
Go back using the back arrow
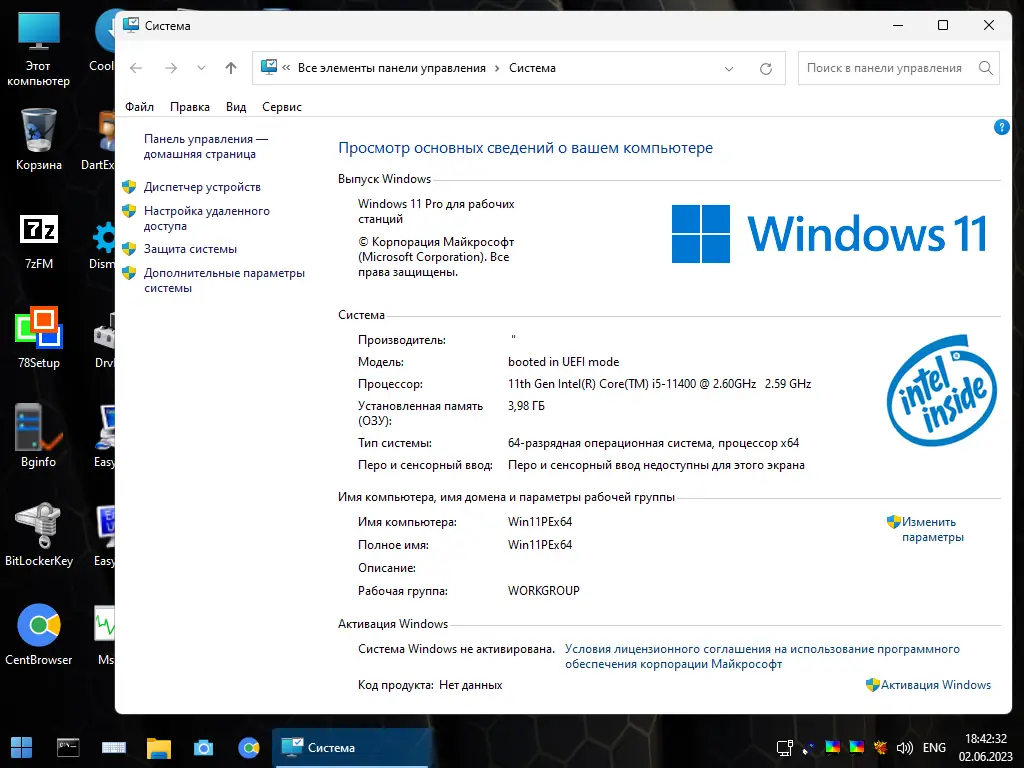point(136,68)
